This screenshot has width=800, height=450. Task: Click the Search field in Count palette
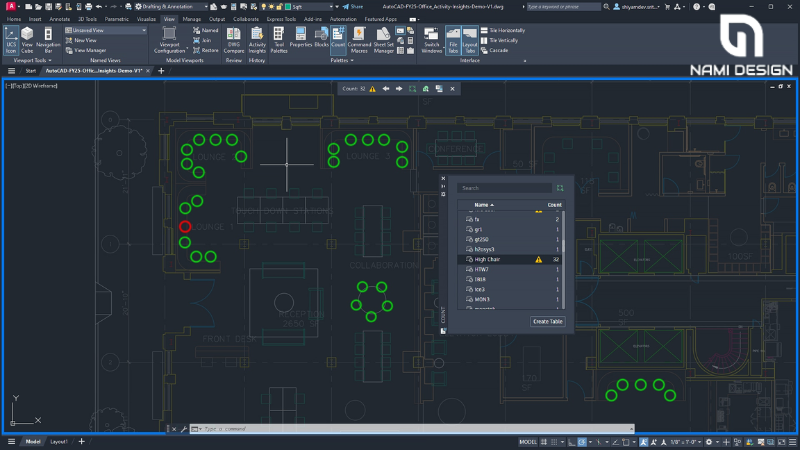click(504, 188)
